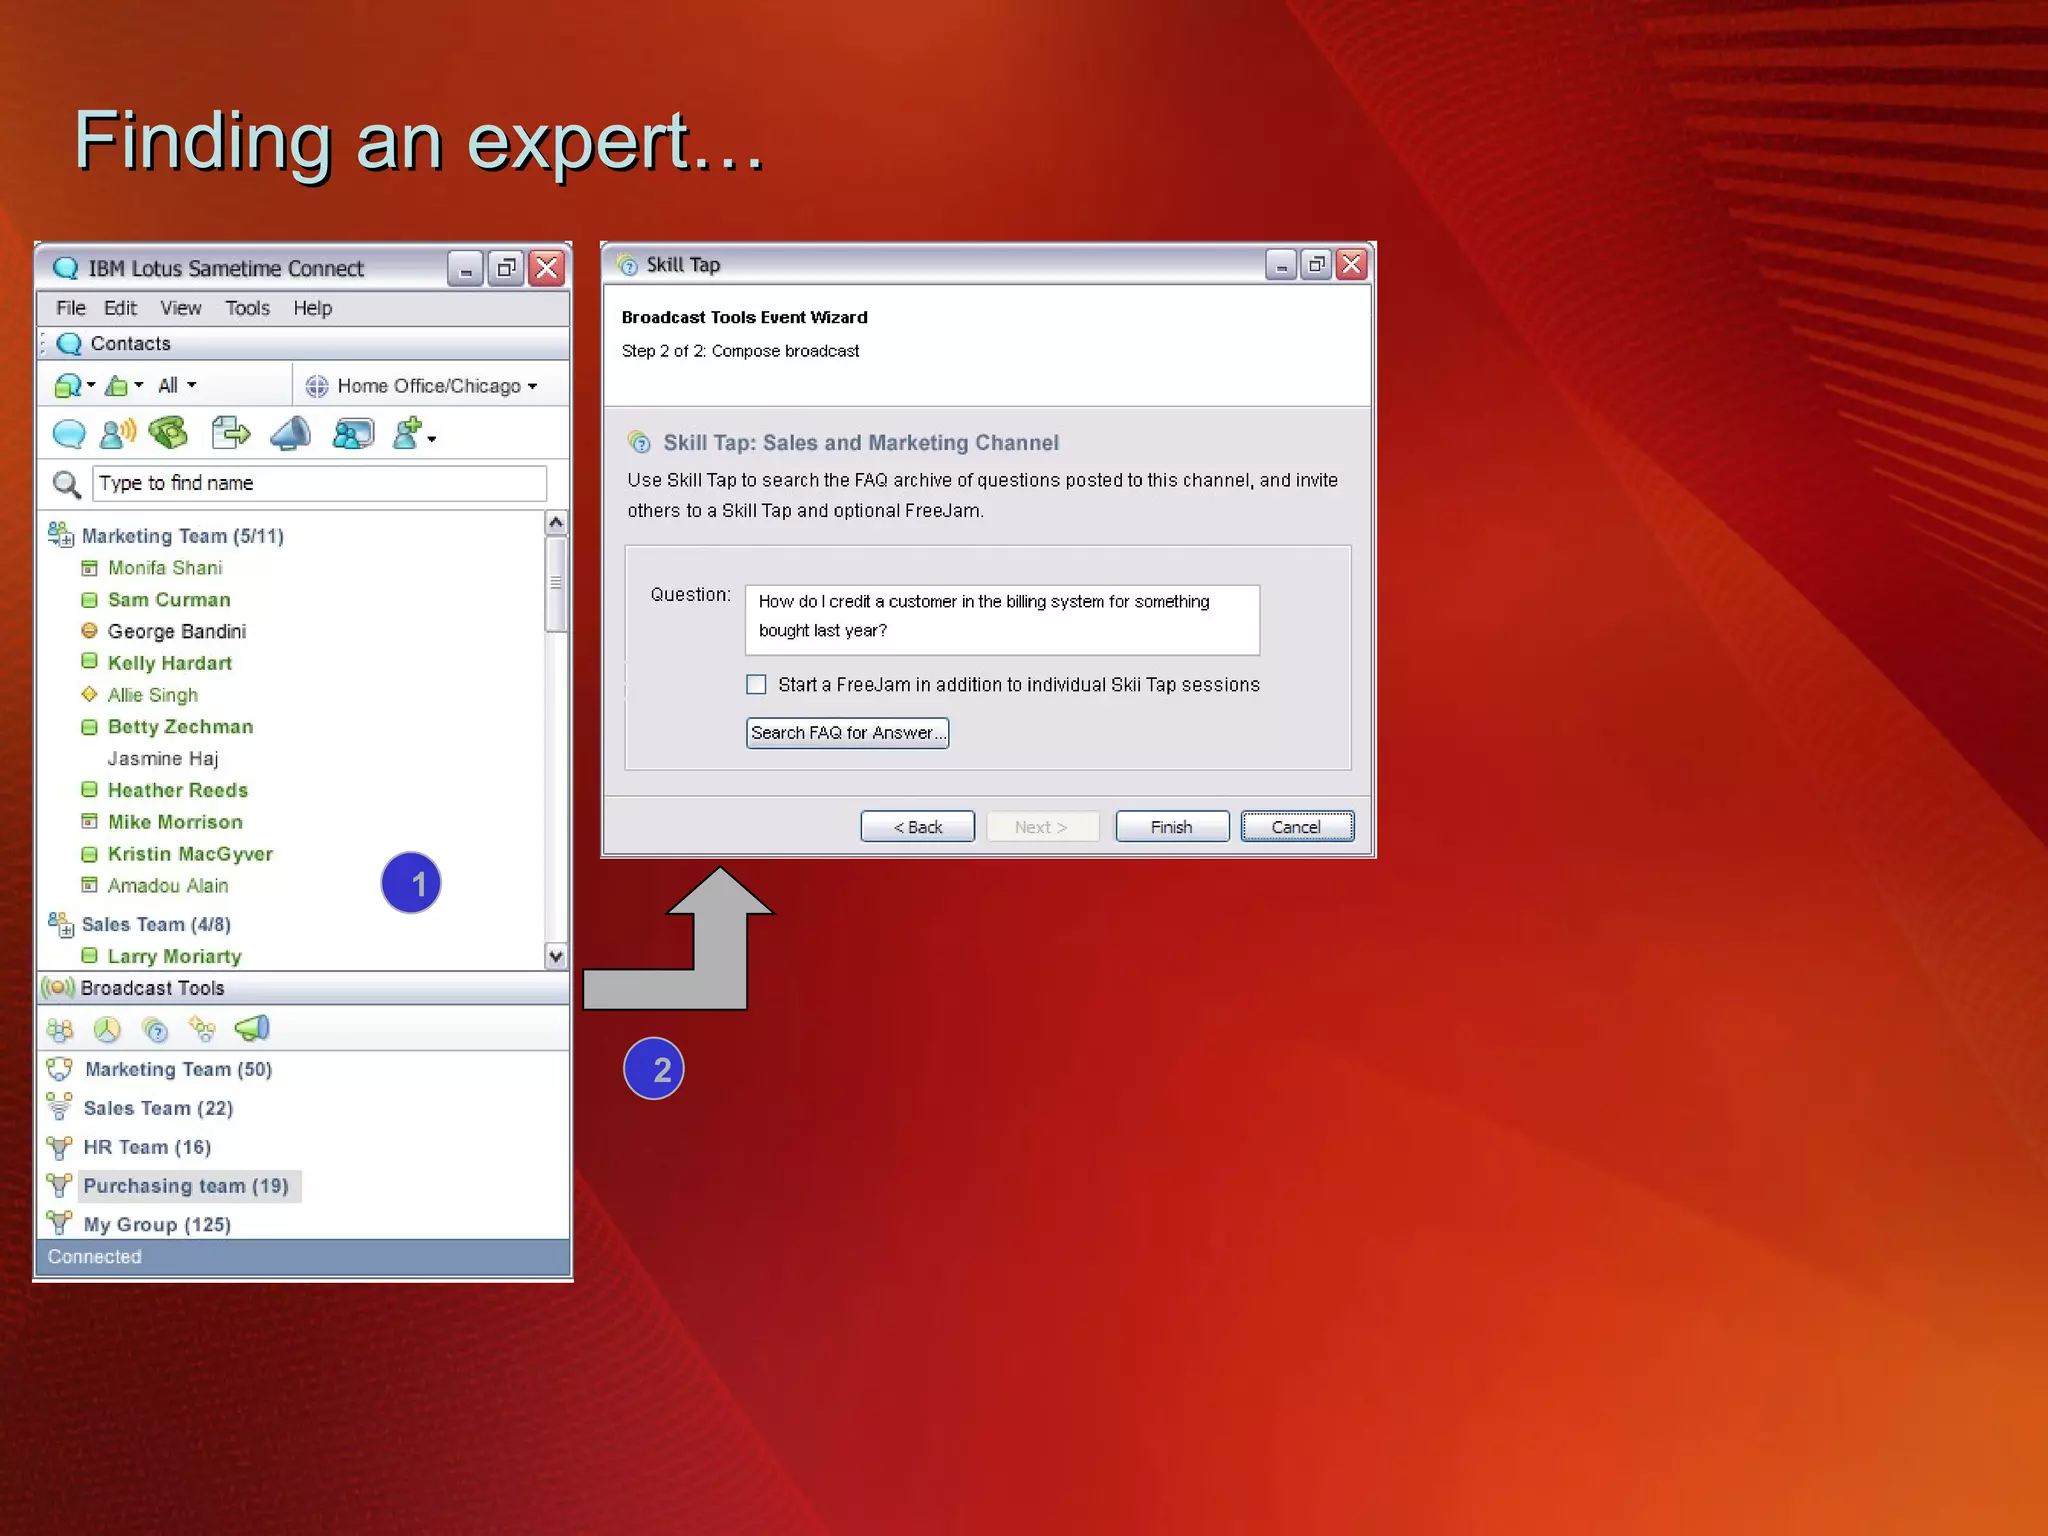Select contact Larry Moriarty
Viewport: 2048px width, 1536px height.
click(x=175, y=957)
